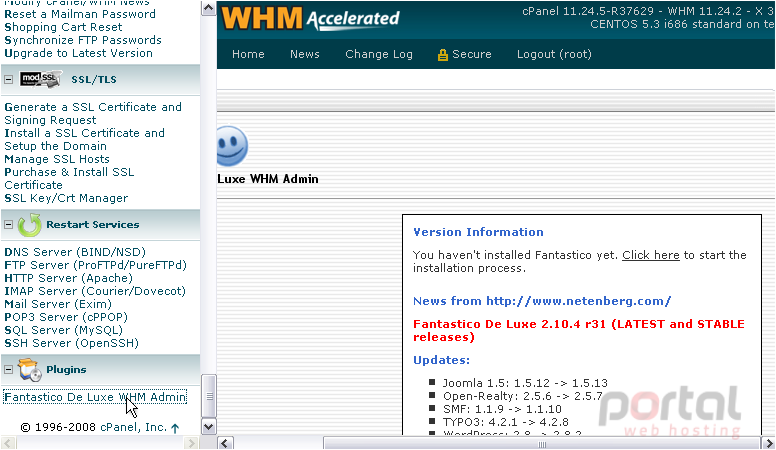Click the green Restart Services arrow icon
This screenshot has height=450, width=776.
click(29, 225)
